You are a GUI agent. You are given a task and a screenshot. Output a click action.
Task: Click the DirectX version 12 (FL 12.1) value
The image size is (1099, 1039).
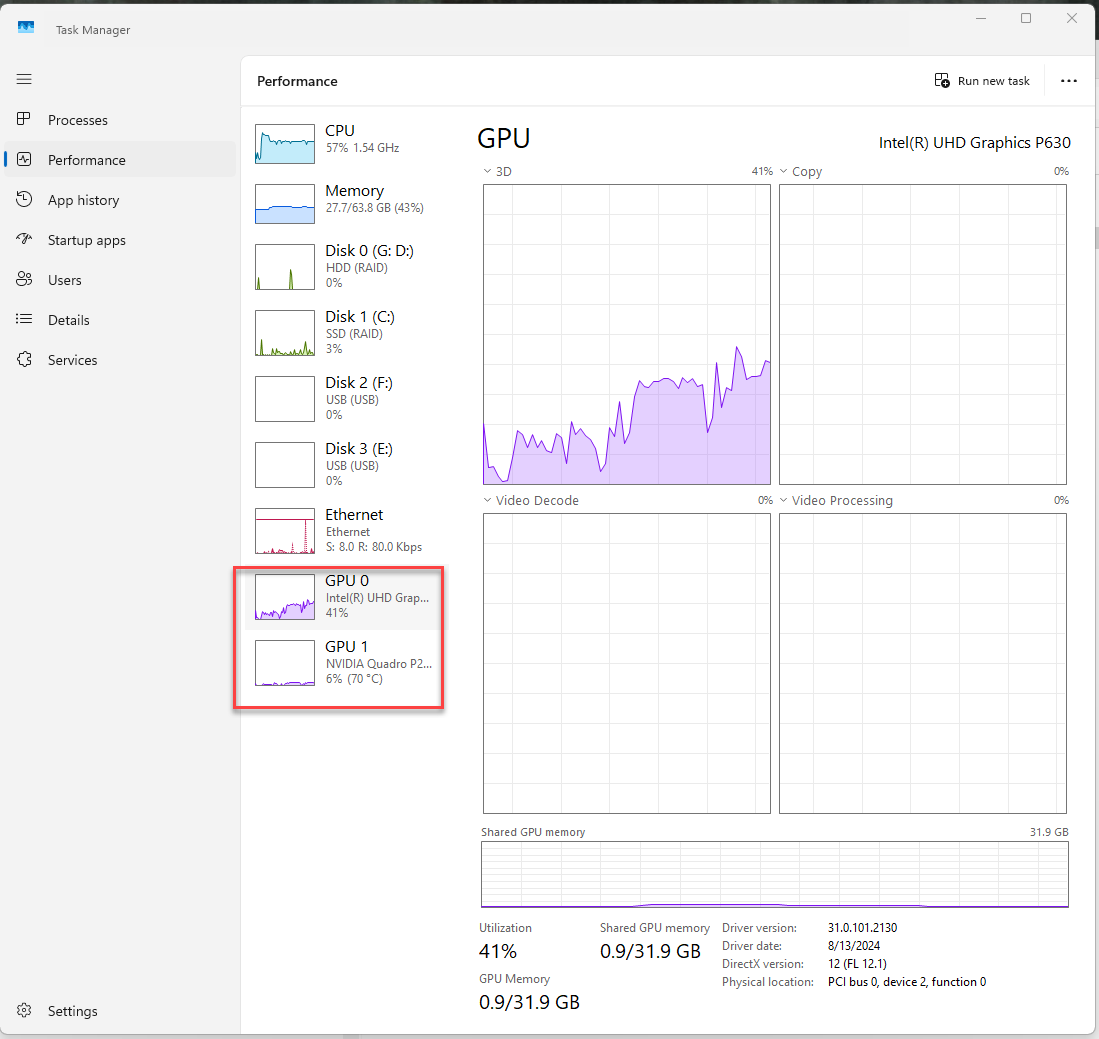[857, 964]
